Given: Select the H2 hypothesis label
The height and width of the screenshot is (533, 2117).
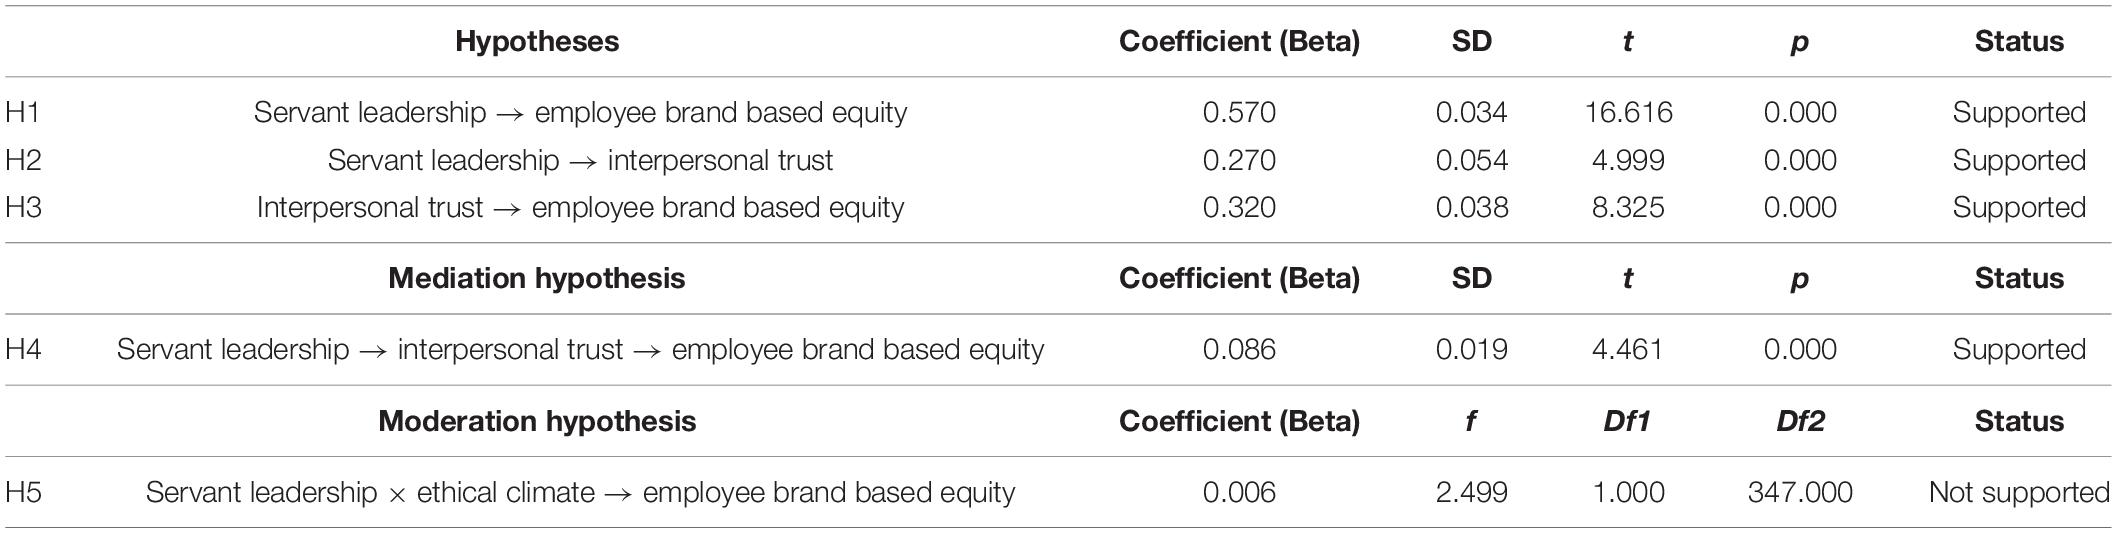Looking at the screenshot, I should coord(23,160).
